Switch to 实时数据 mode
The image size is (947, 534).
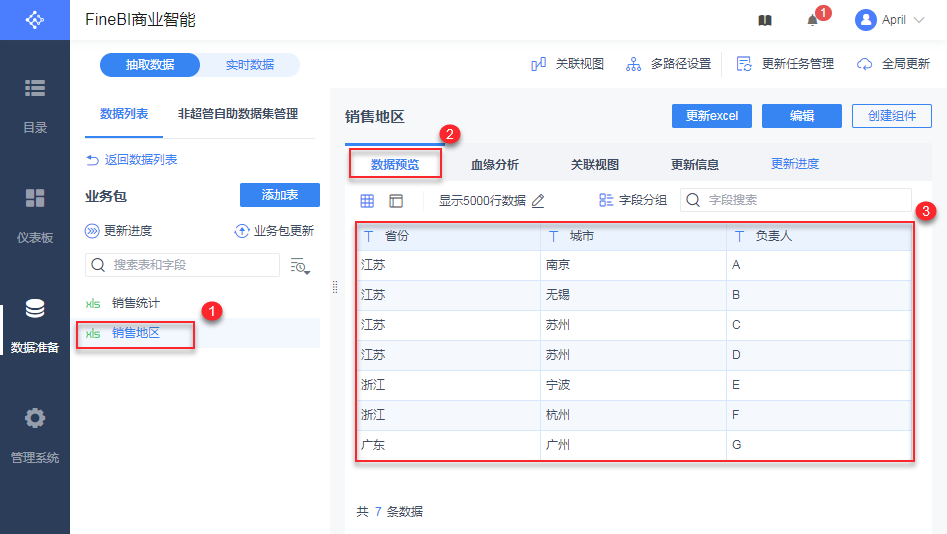point(249,65)
